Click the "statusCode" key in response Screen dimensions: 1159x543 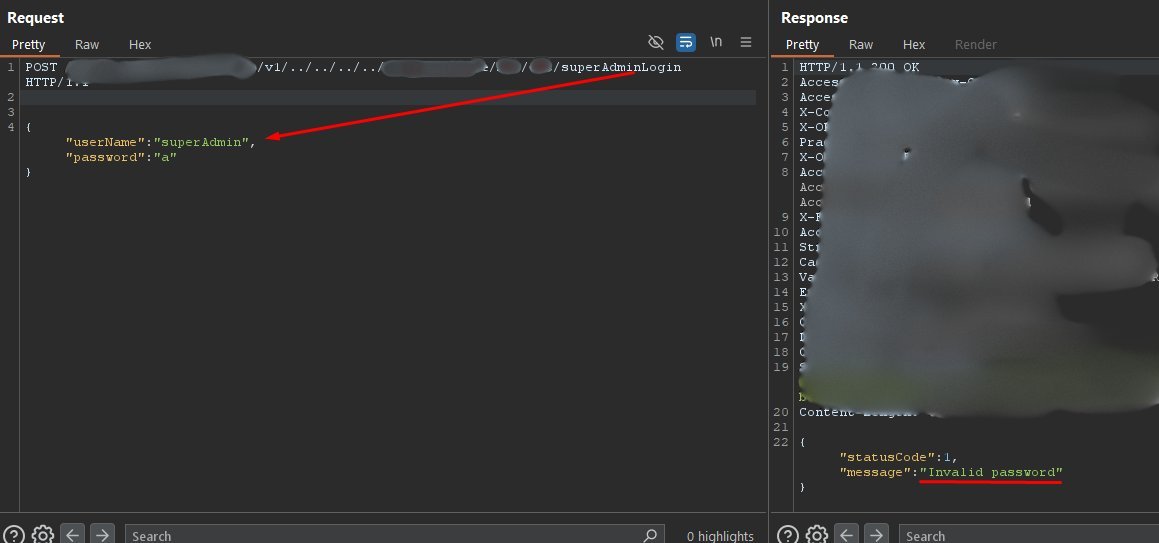click(888, 457)
